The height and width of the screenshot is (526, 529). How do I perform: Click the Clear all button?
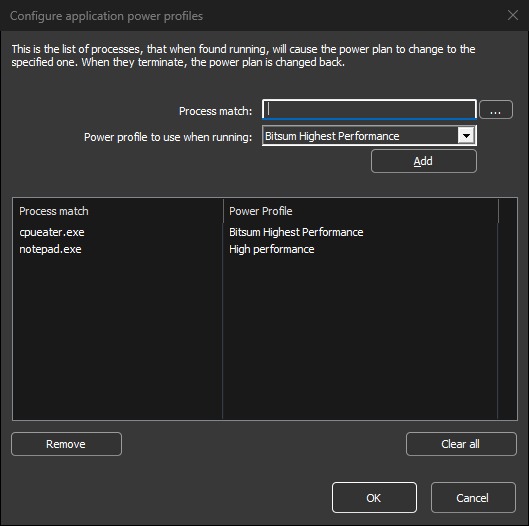click(461, 444)
